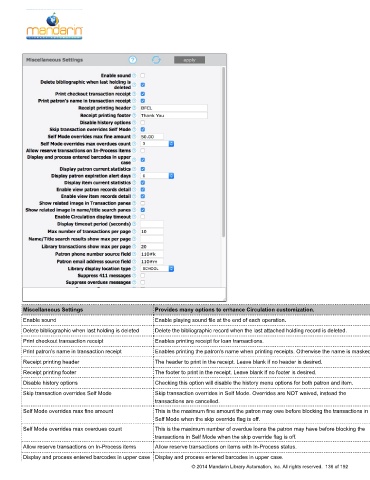
Task: Click info icon beside Allow reserve transactions on In-Process items
Action: (134, 151)
